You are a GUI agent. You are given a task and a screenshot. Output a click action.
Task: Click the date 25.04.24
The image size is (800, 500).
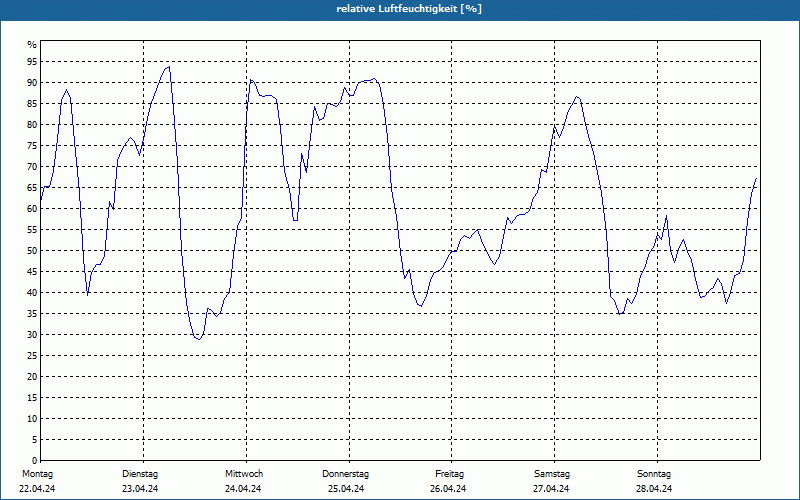[x=346, y=489]
